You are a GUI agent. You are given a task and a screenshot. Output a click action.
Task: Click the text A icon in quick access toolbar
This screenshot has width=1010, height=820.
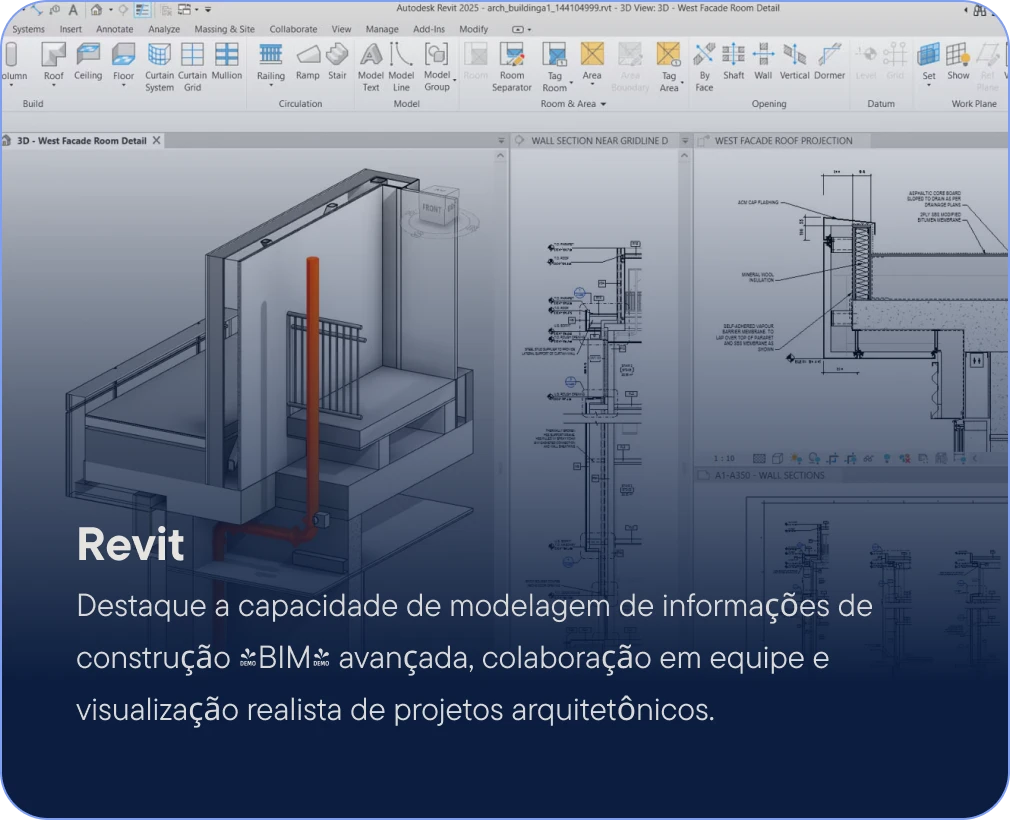tap(73, 10)
